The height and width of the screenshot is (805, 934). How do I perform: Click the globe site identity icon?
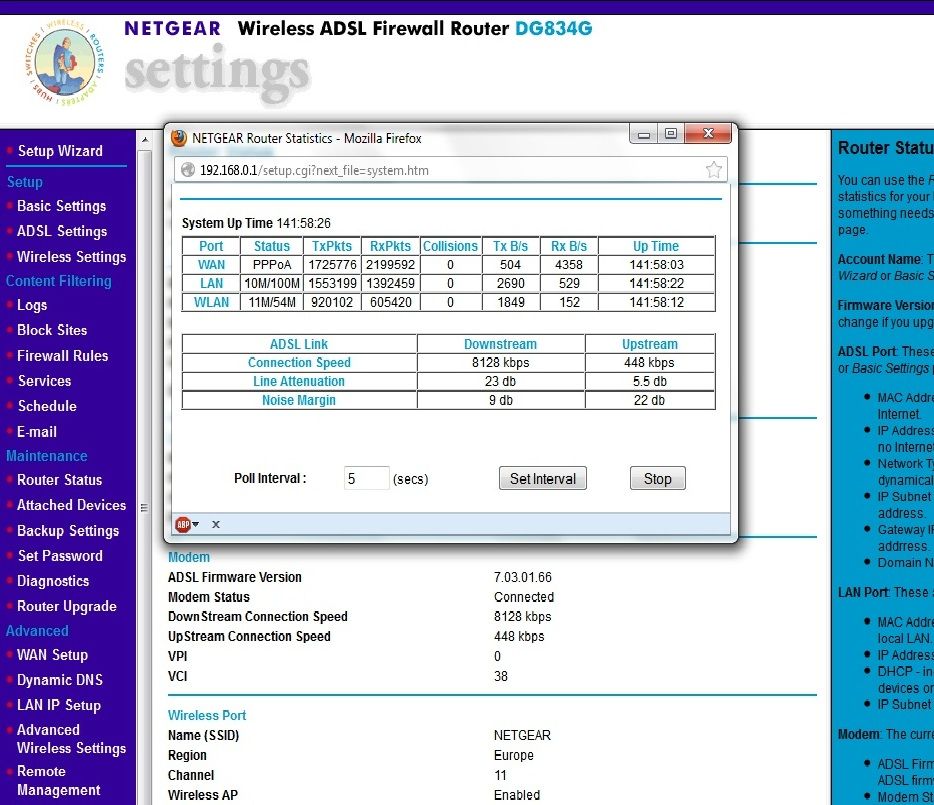[188, 170]
